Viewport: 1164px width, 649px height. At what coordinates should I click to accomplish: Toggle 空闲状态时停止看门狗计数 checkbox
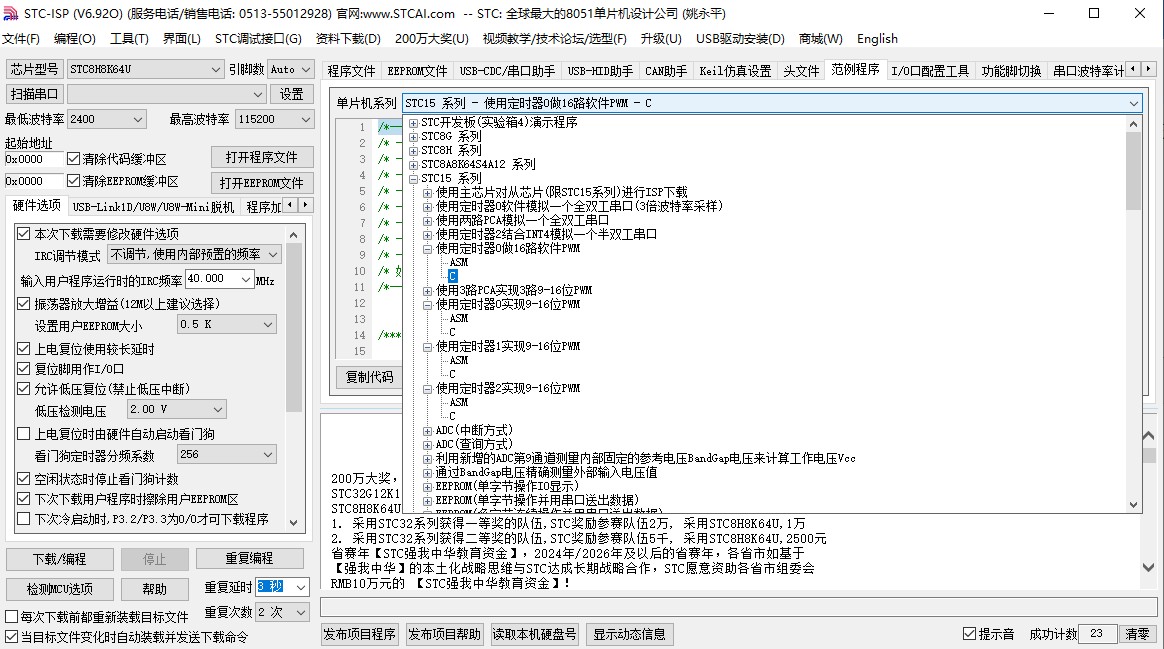23,480
